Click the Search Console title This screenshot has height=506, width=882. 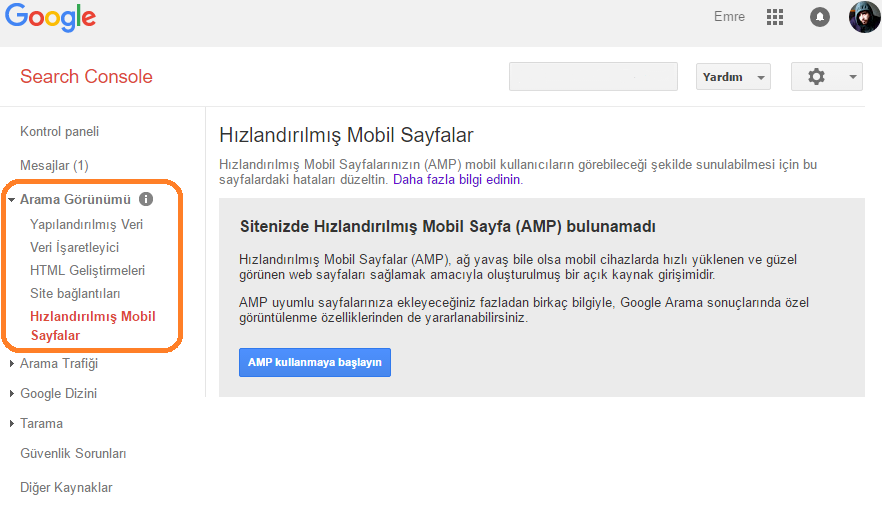87,76
